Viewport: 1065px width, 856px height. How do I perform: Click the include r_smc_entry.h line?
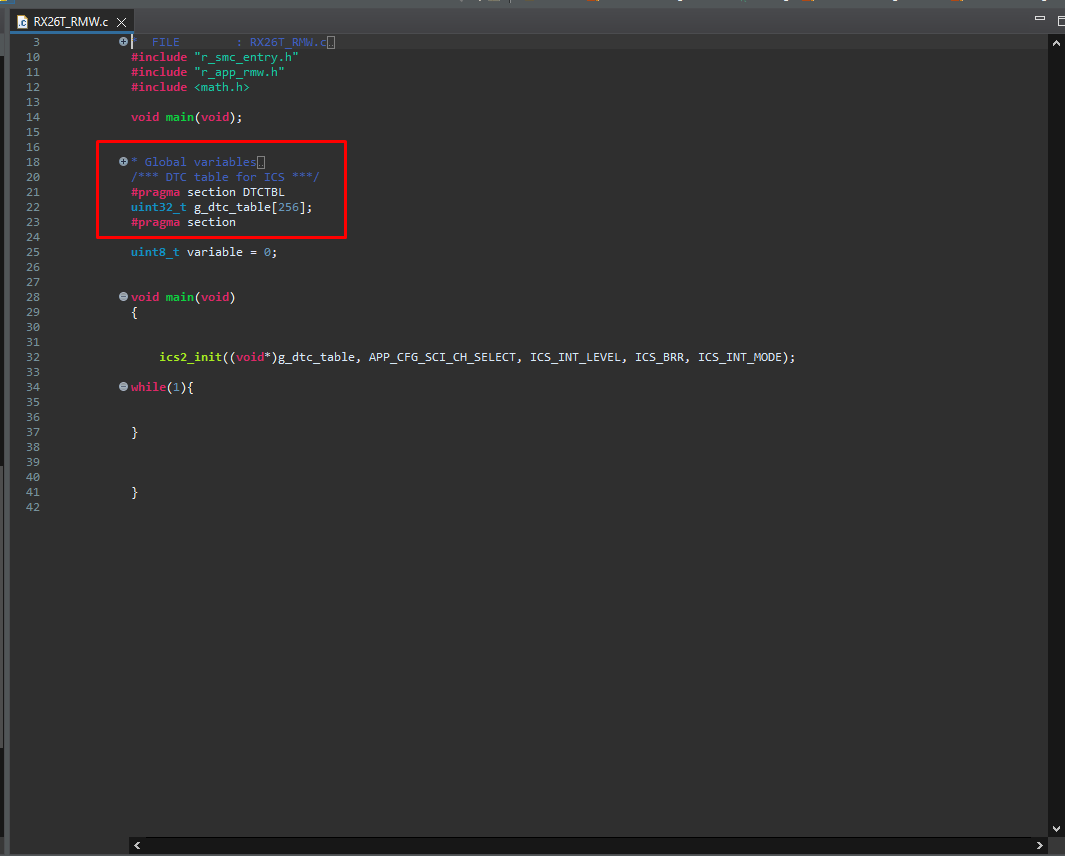pos(210,56)
